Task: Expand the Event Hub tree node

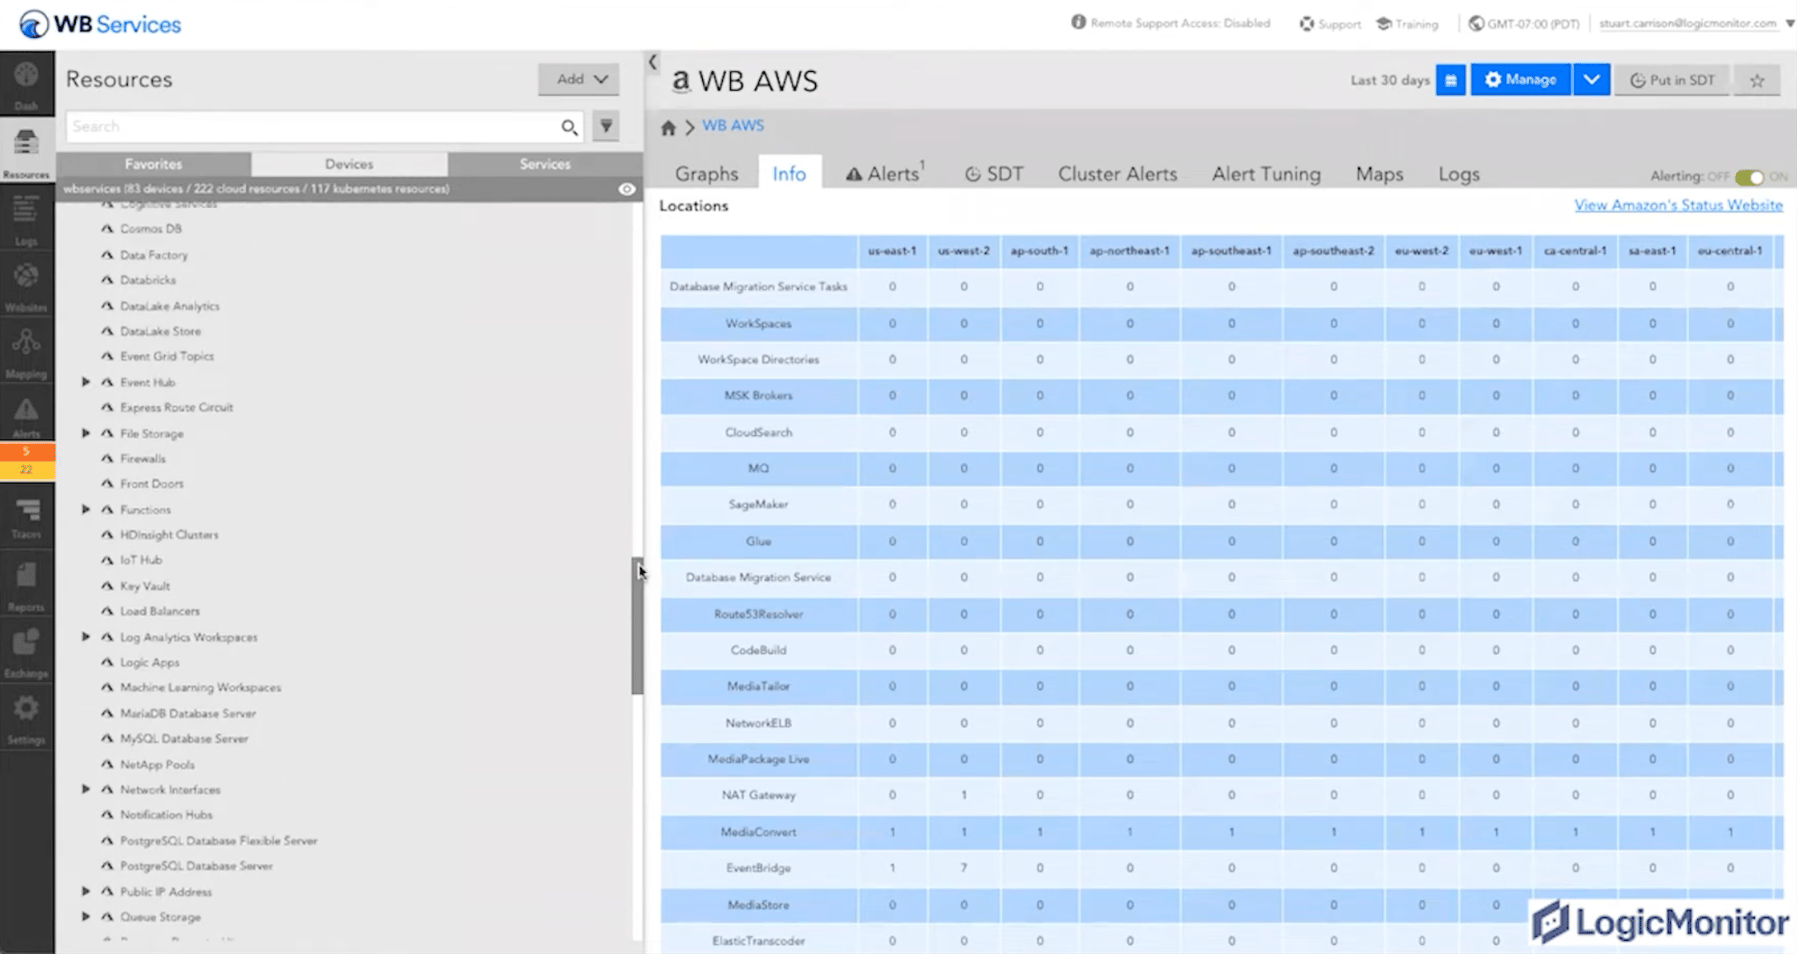Action: click(x=86, y=382)
